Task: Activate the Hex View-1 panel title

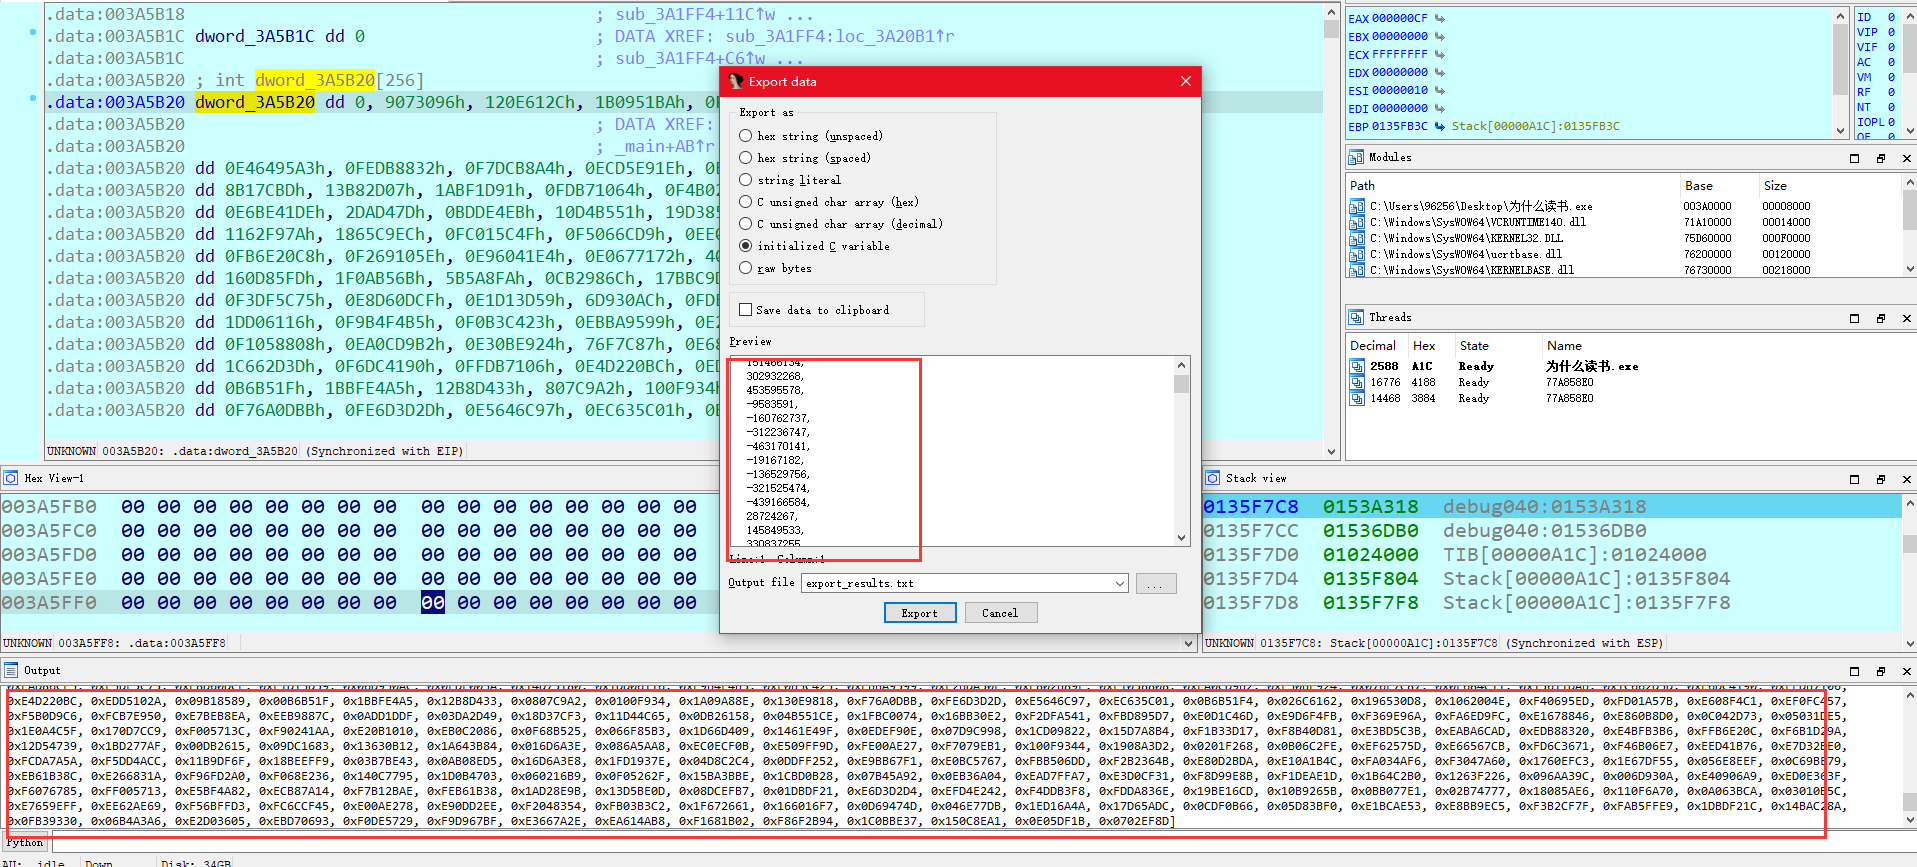Action: tap(54, 478)
